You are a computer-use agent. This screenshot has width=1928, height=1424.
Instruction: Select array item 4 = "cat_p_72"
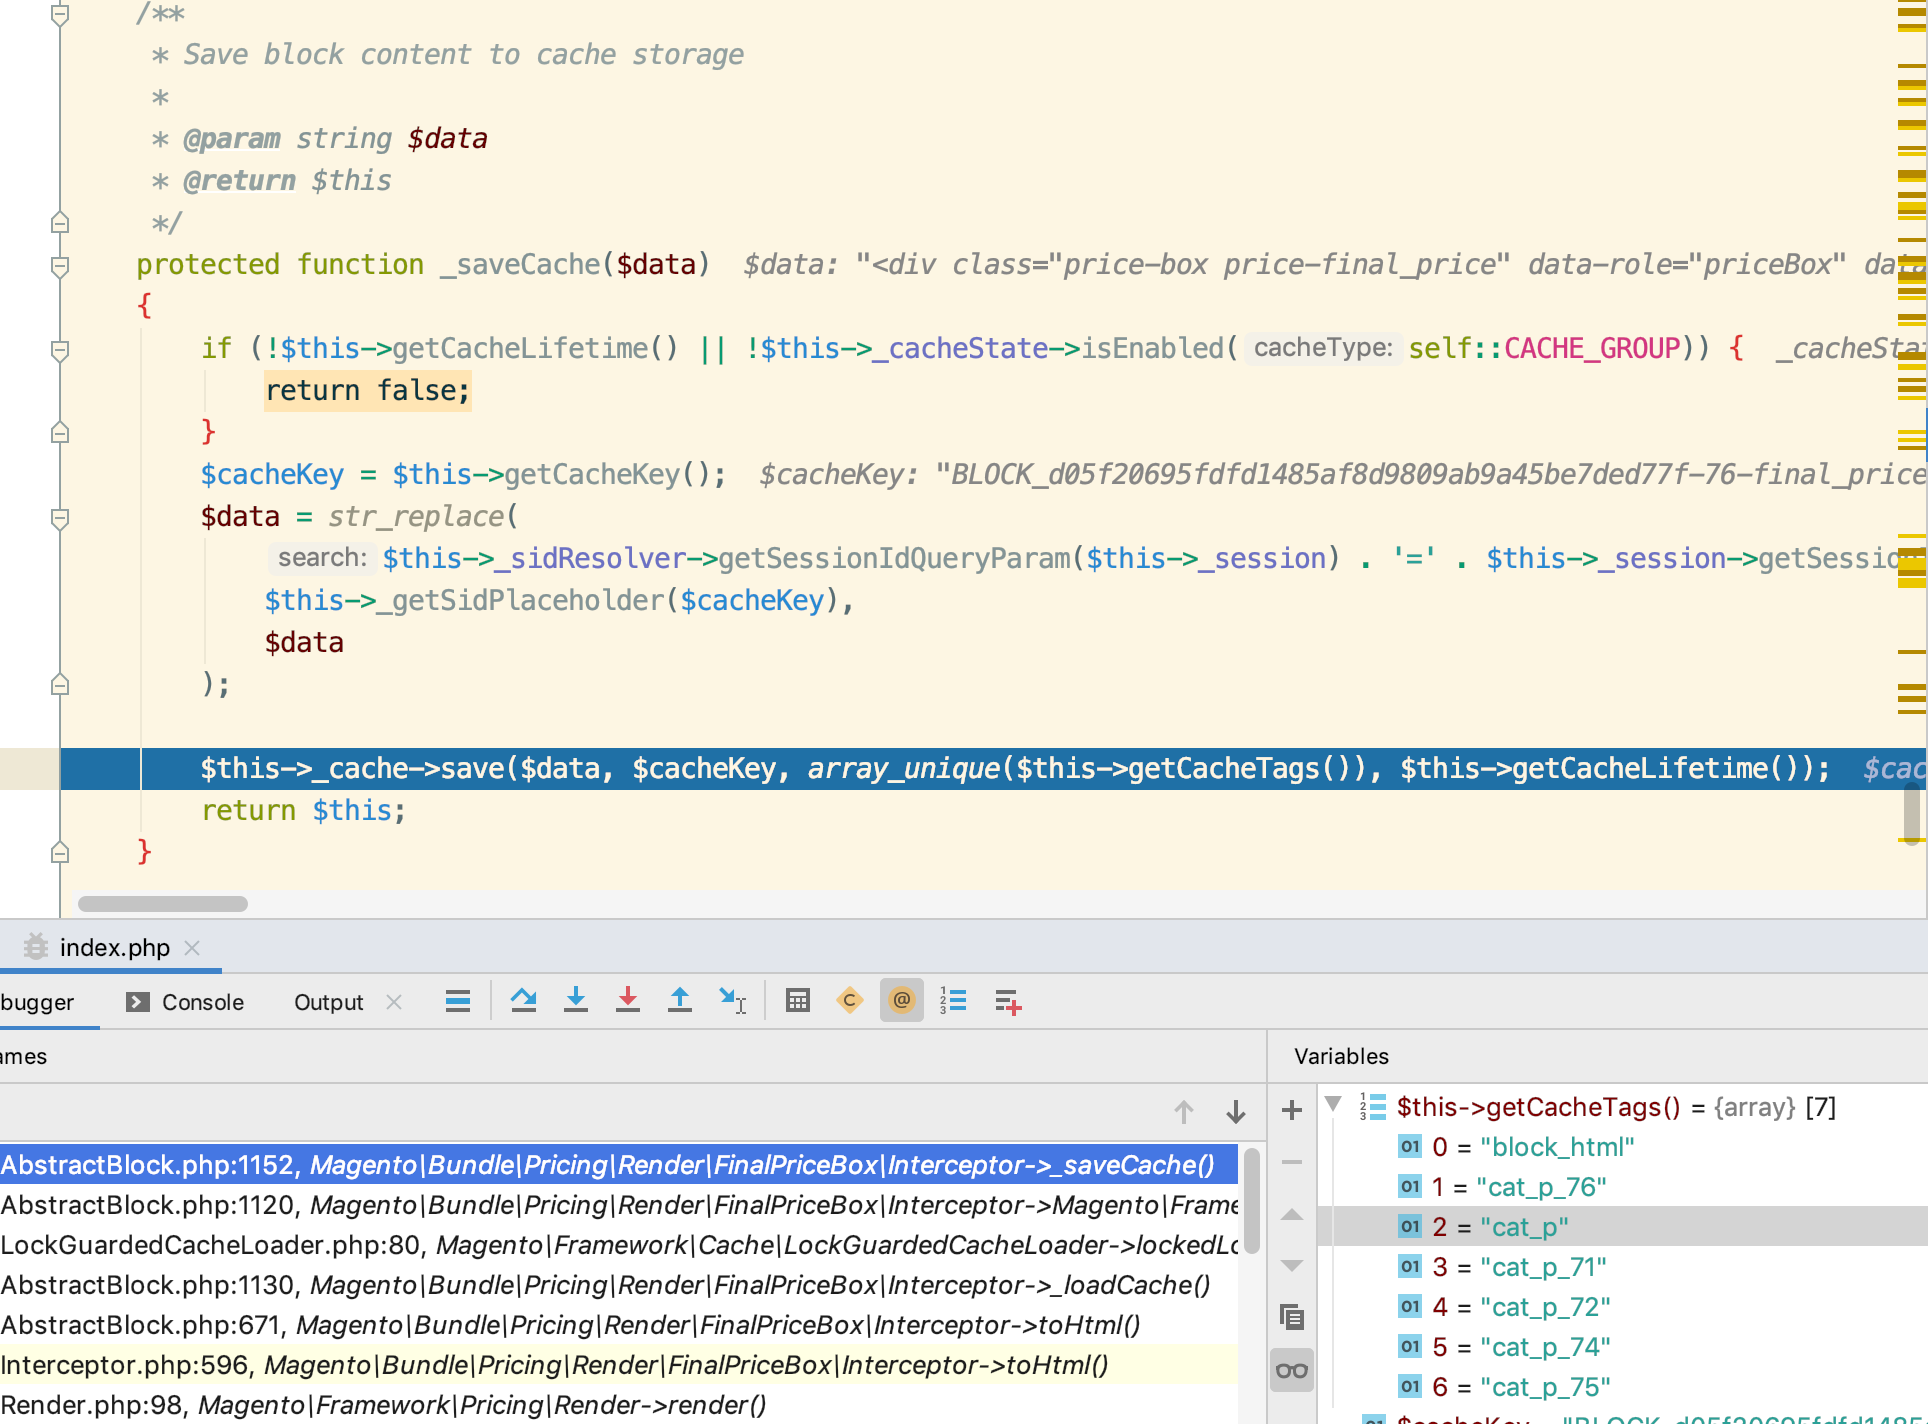[x=1622, y=1307]
